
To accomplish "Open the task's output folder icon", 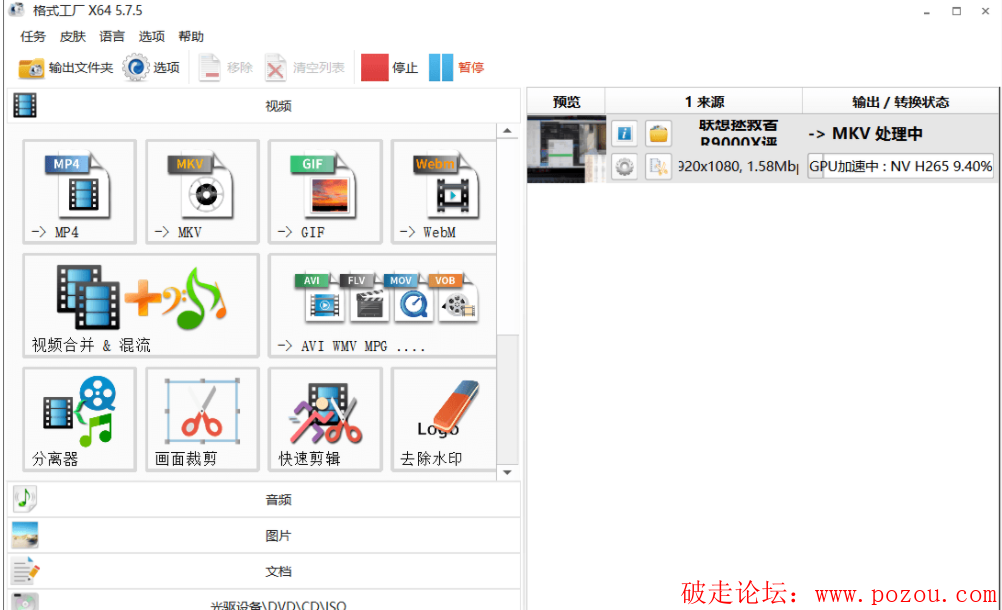I will click(658, 134).
